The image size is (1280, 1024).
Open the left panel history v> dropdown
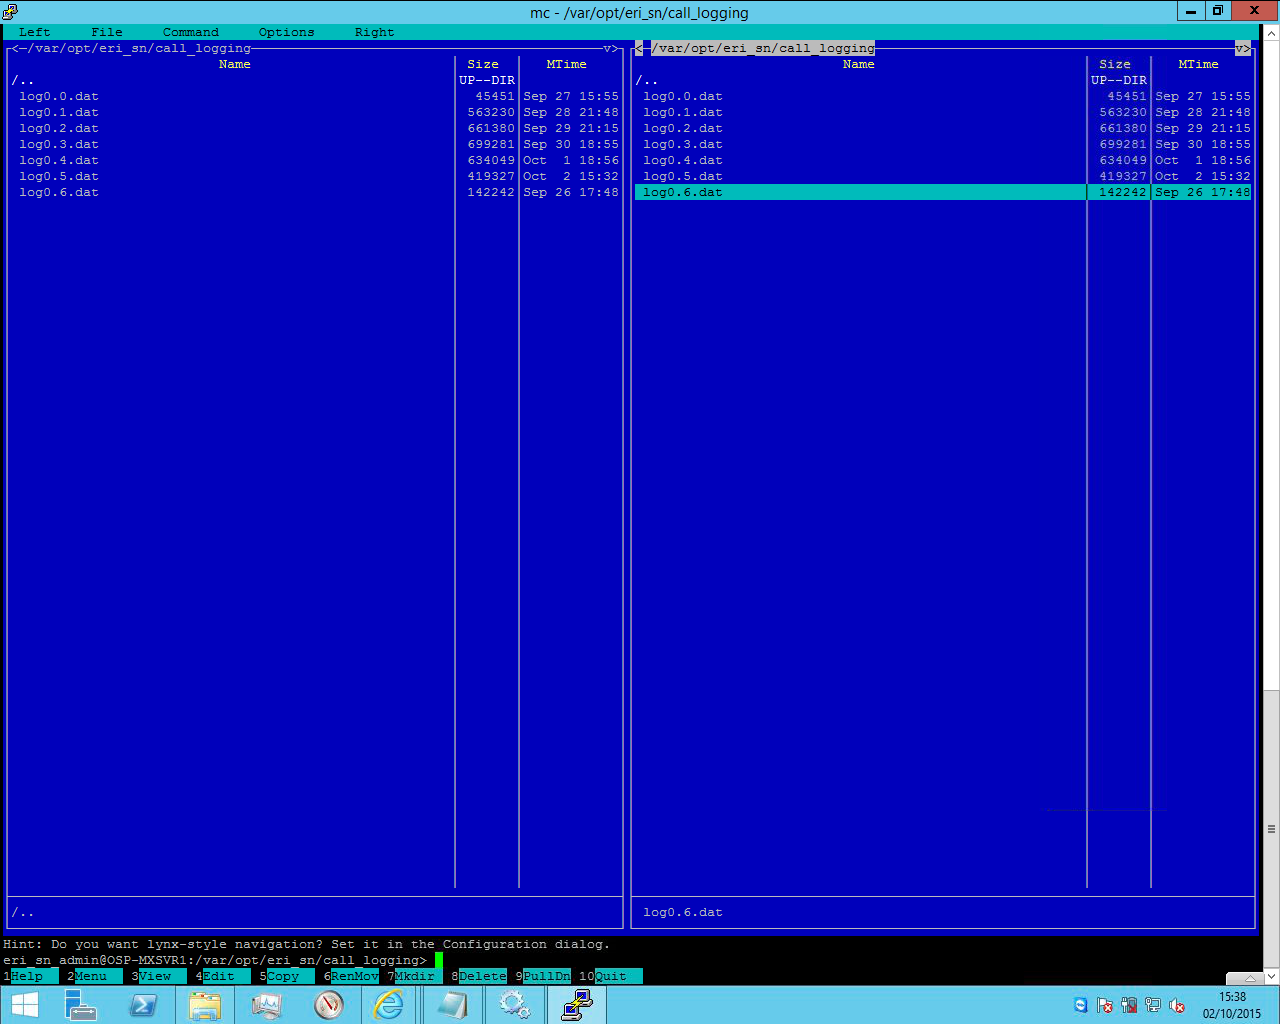click(x=610, y=48)
